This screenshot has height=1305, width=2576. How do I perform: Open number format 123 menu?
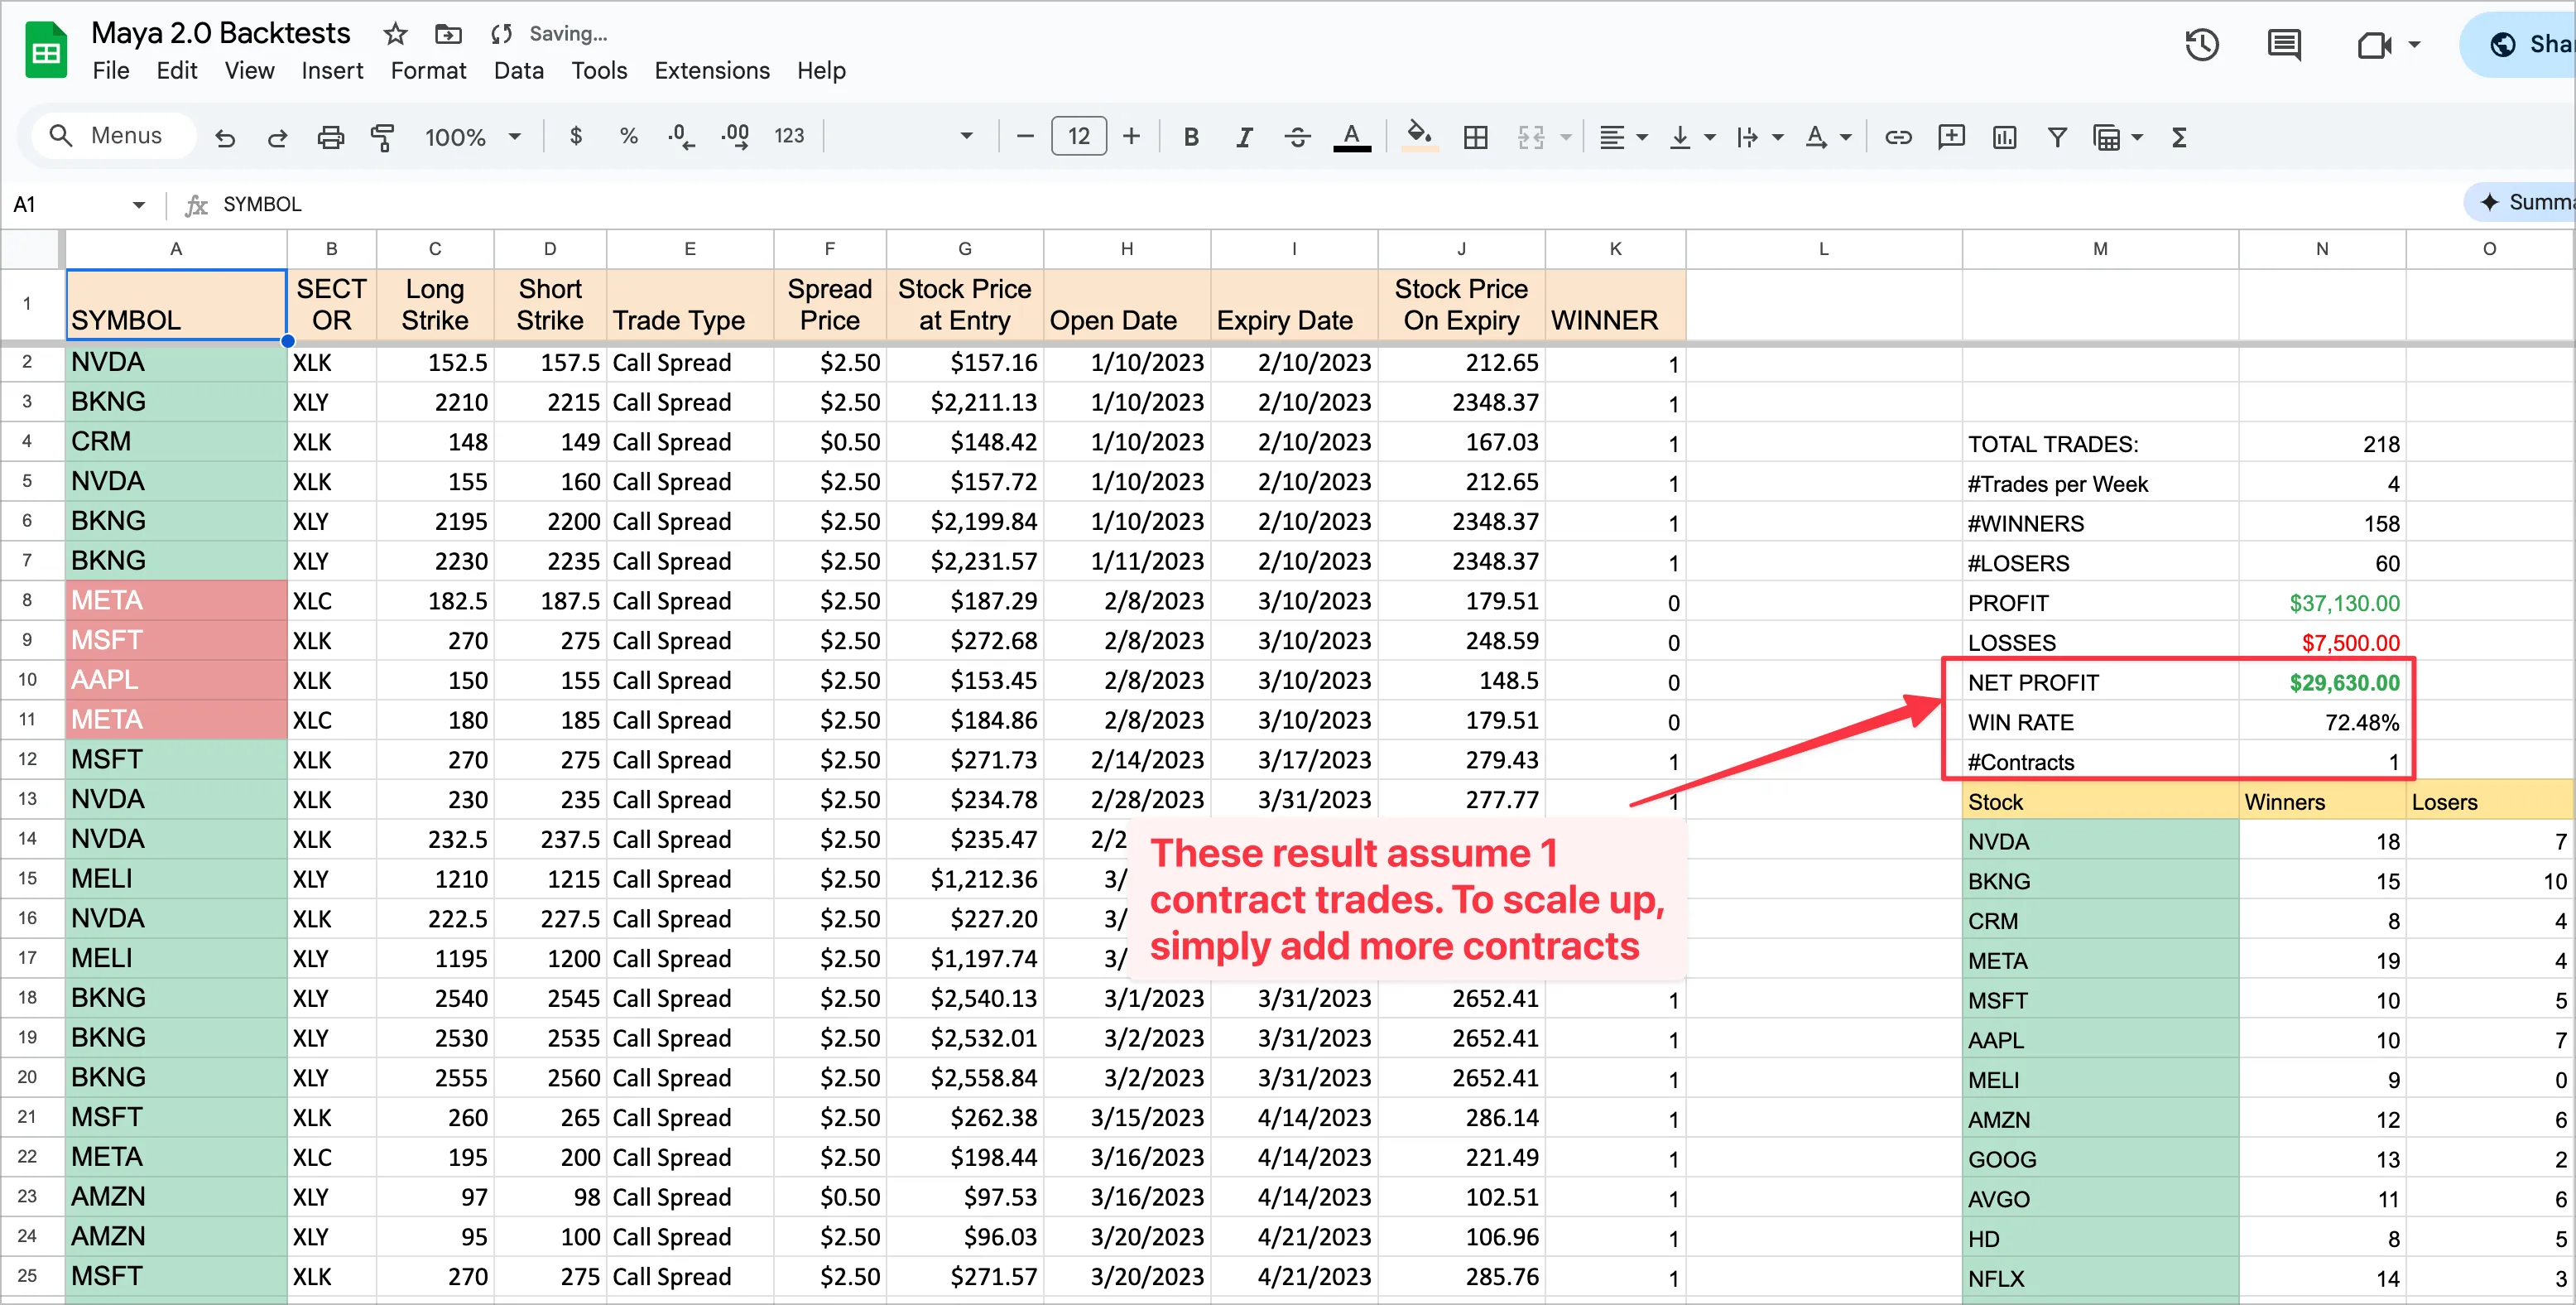coord(789,136)
